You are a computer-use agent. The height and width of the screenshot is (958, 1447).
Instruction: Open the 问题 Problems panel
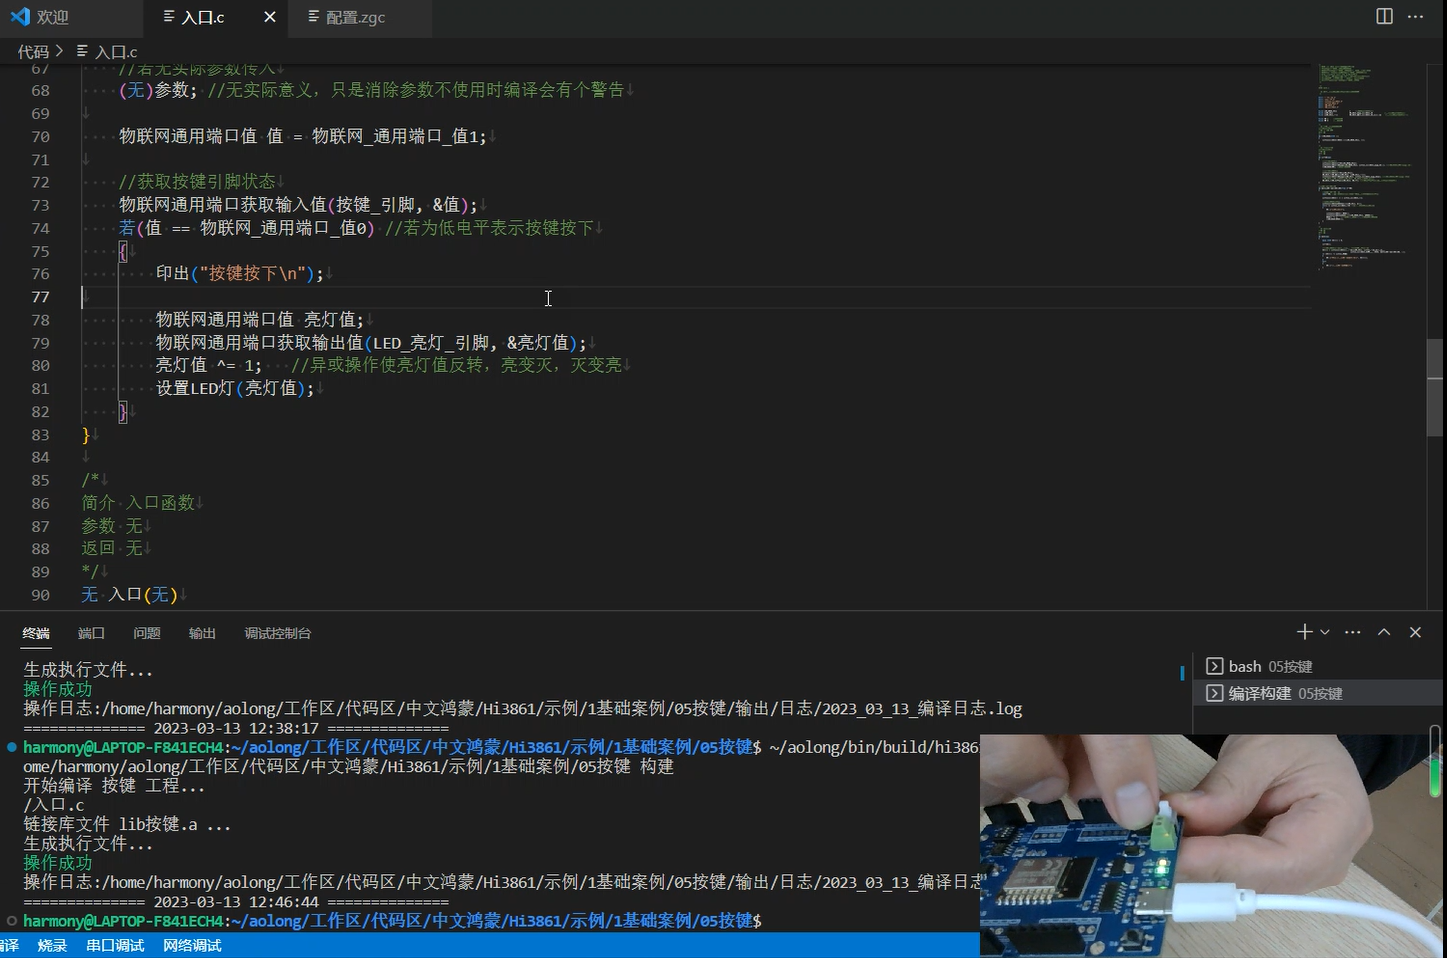[146, 632]
